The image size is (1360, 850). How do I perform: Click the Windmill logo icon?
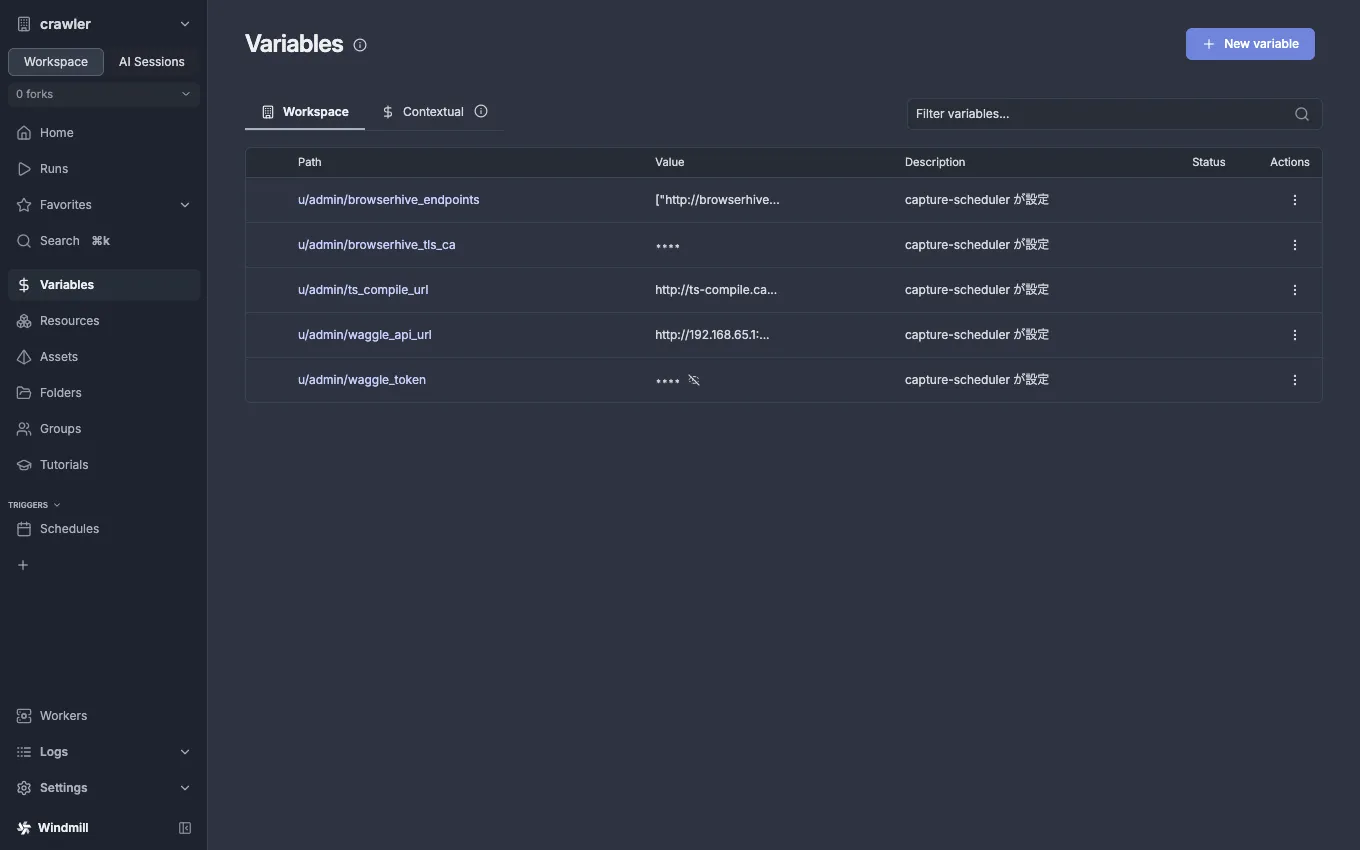point(24,828)
